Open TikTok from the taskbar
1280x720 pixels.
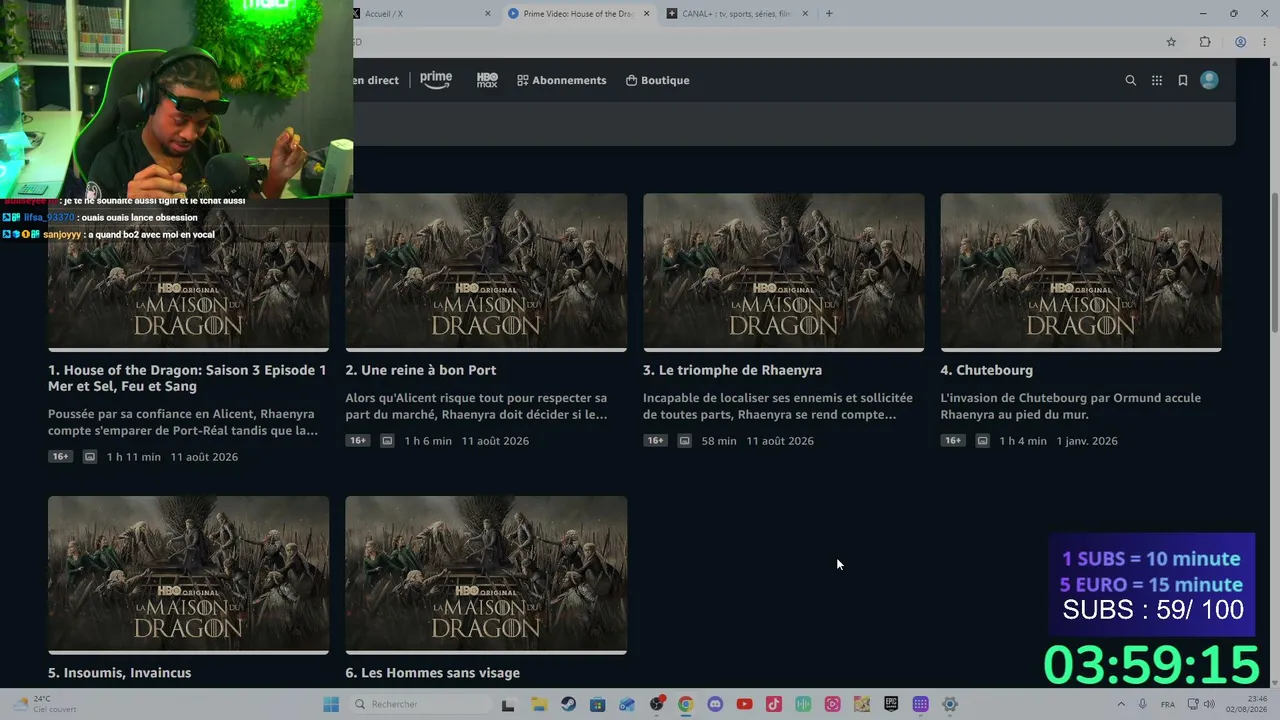tap(773, 704)
